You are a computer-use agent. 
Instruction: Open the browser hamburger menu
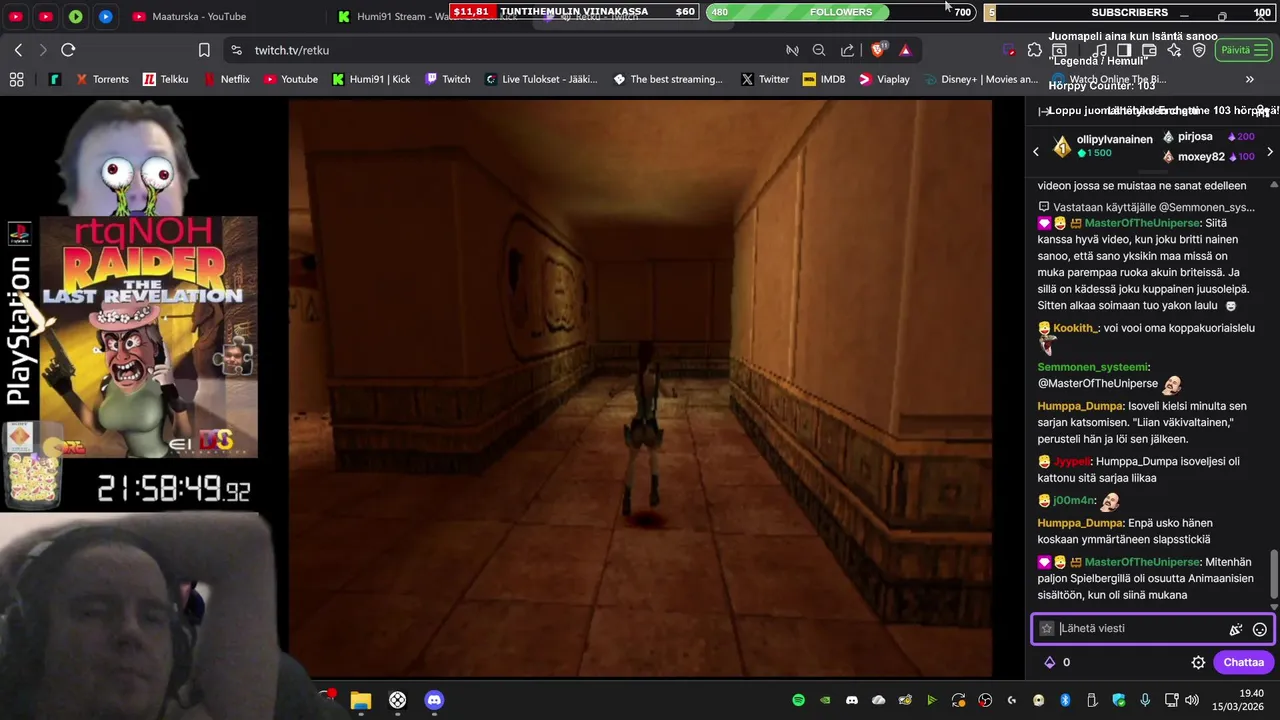[1262, 50]
